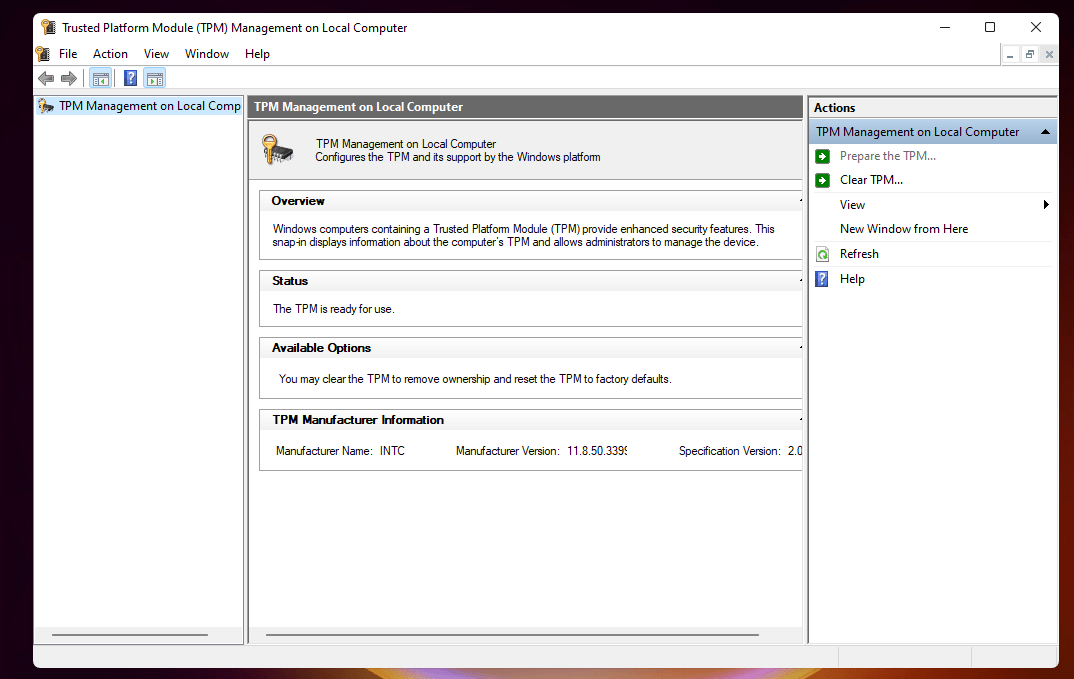Click the Back arrow in the toolbar
The width and height of the screenshot is (1074, 679).
click(x=46, y=79)
